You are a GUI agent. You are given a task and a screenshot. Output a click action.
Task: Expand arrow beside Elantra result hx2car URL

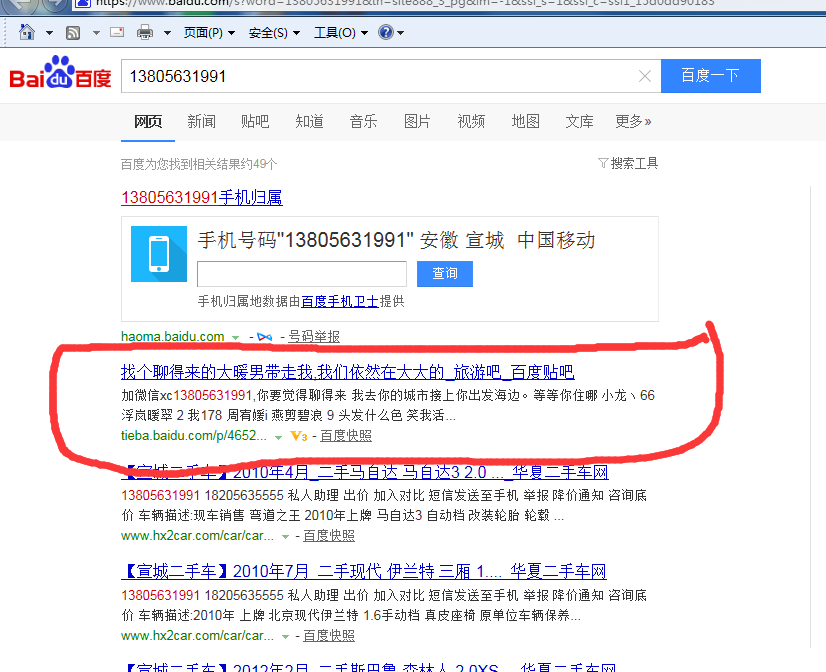click(285, 637)
